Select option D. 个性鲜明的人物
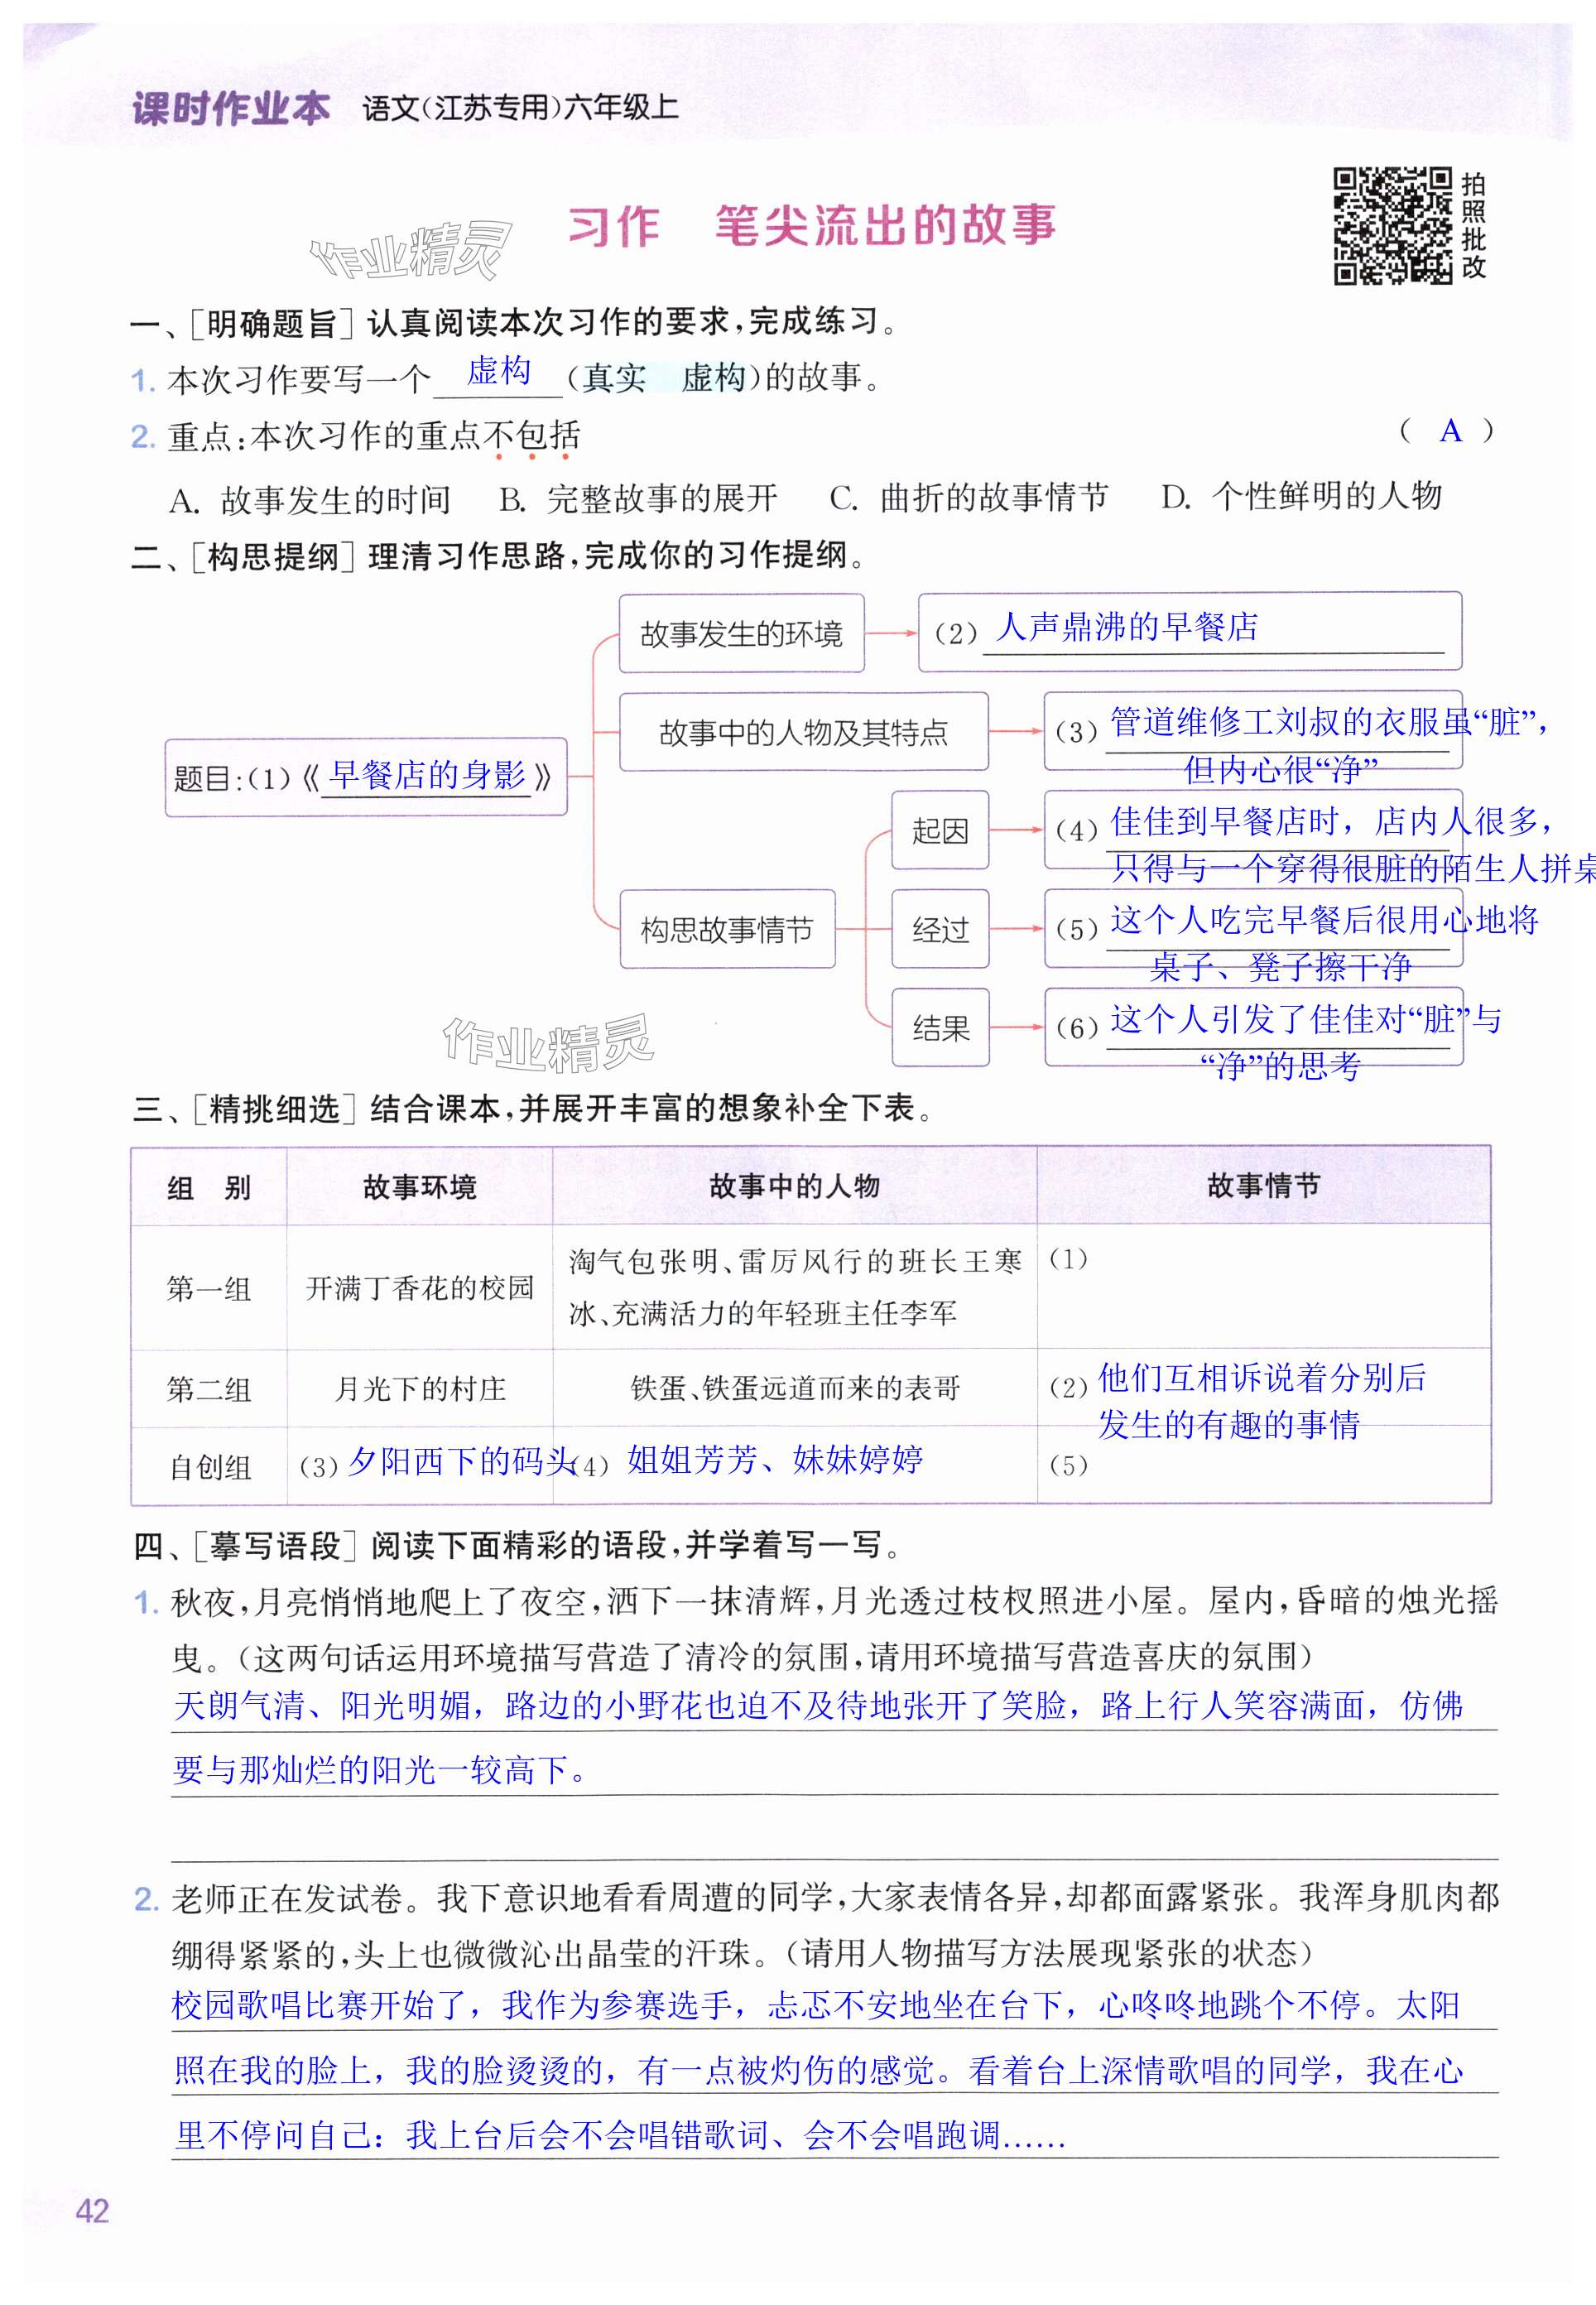The width and height of the screenshot is (1596, 2305). click(x=1302, y=495)
